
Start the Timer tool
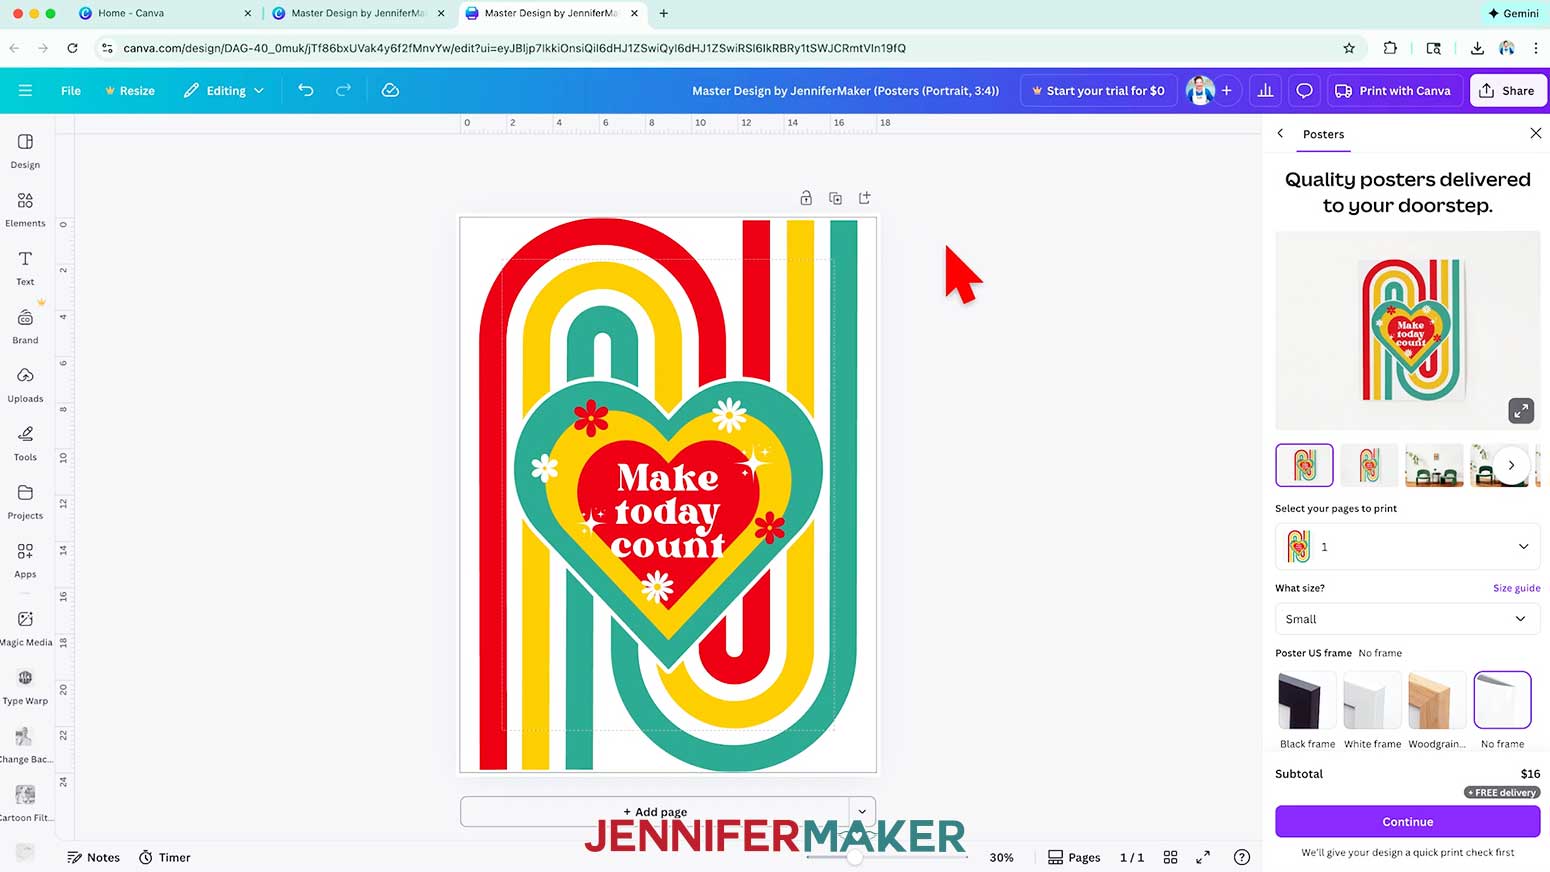(x=164, y=857)
